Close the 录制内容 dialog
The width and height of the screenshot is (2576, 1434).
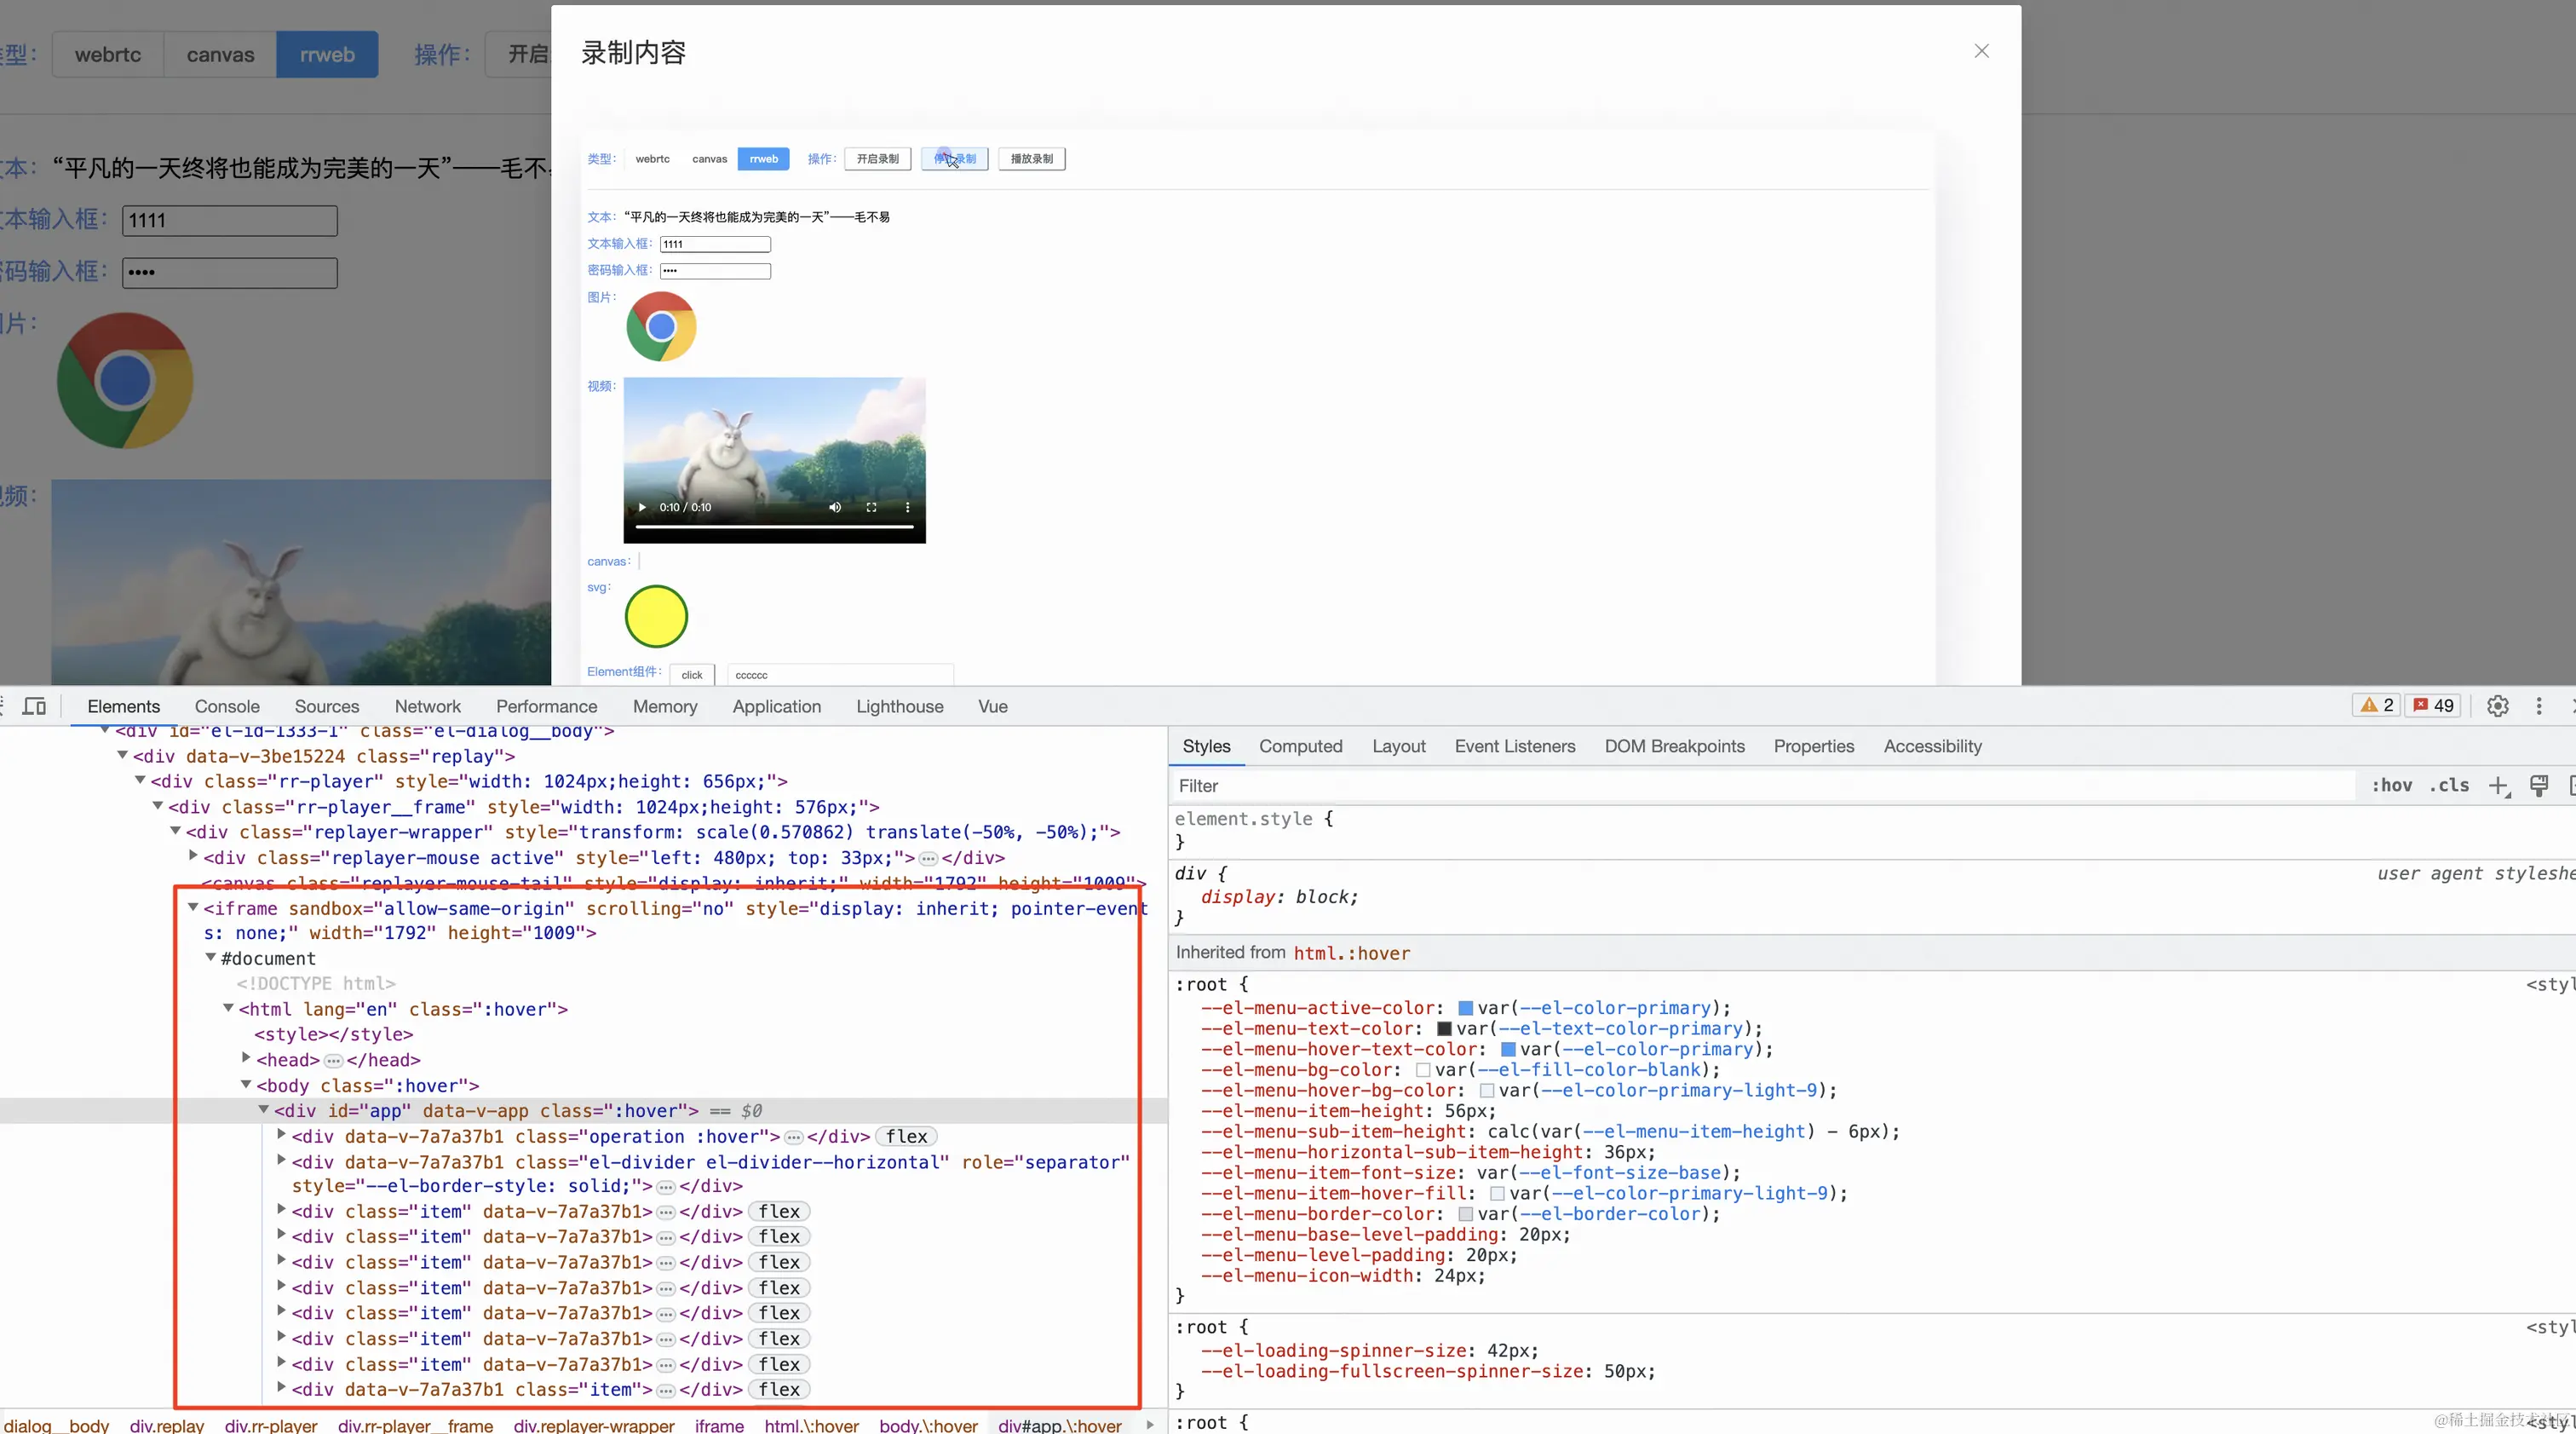(x=1981, y=51)
